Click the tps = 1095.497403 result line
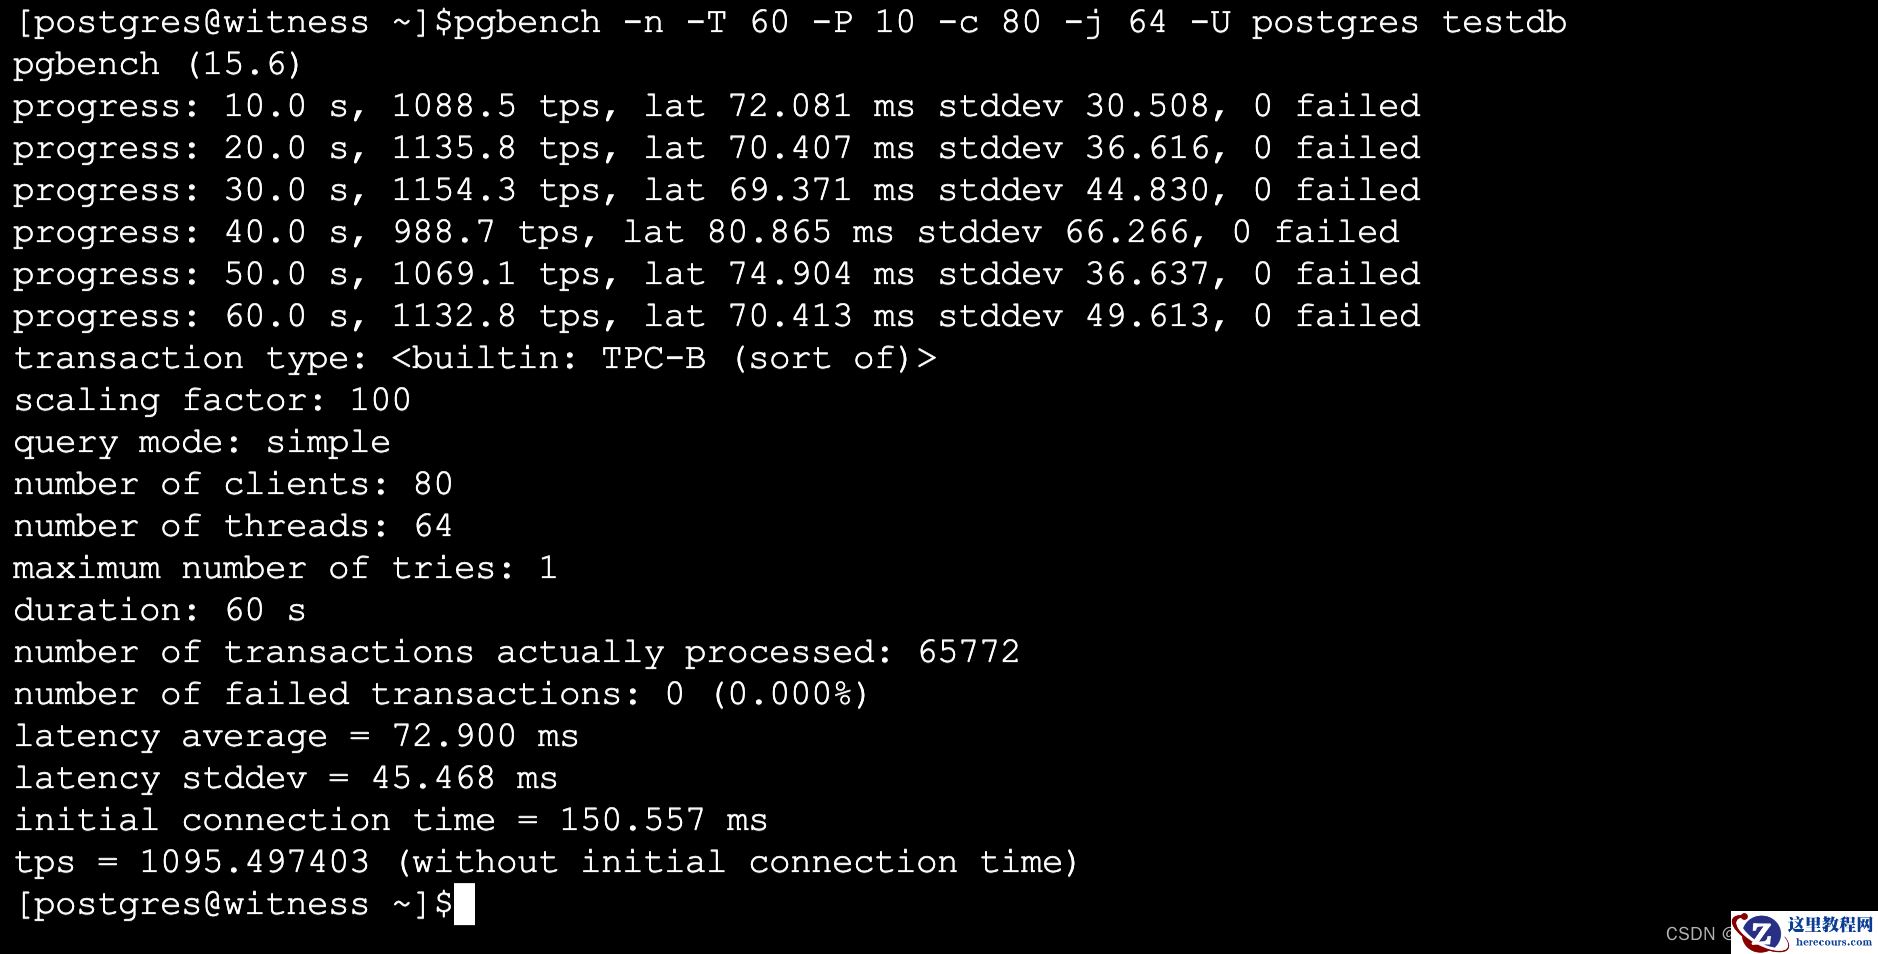1878x954 pixels. click(x=545, y=863)
